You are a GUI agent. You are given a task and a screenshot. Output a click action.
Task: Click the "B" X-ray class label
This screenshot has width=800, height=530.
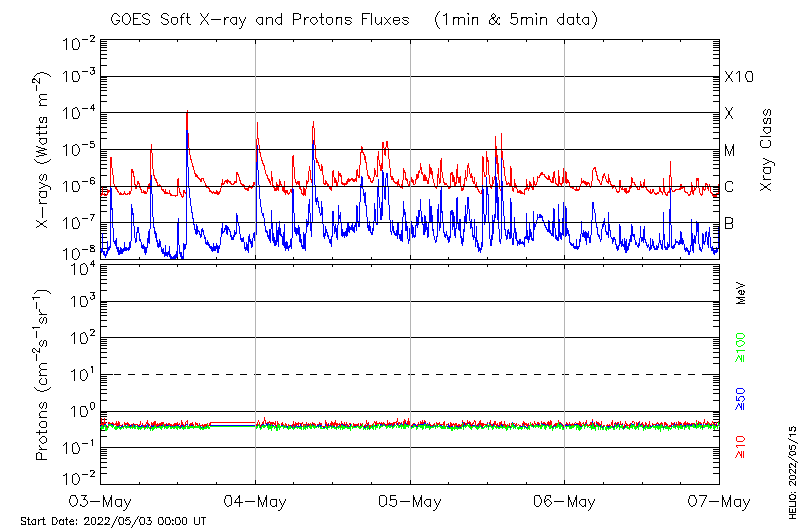pos(729,223)
